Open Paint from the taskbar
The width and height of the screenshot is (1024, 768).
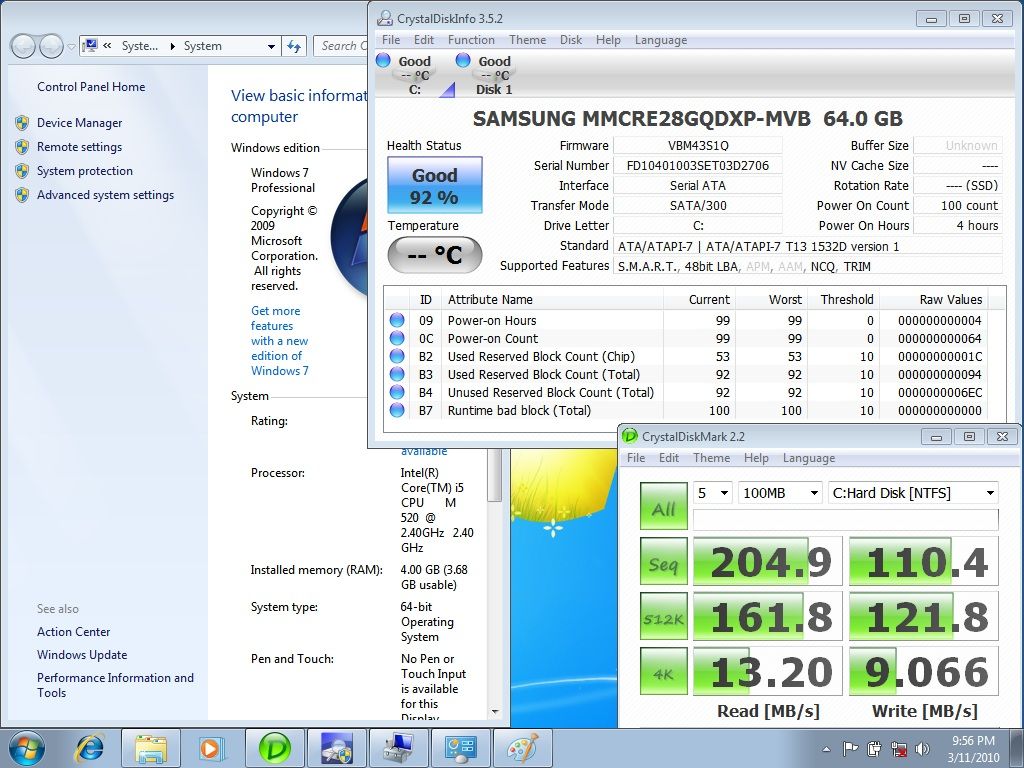pyautogui.click(x=522, y=747)
